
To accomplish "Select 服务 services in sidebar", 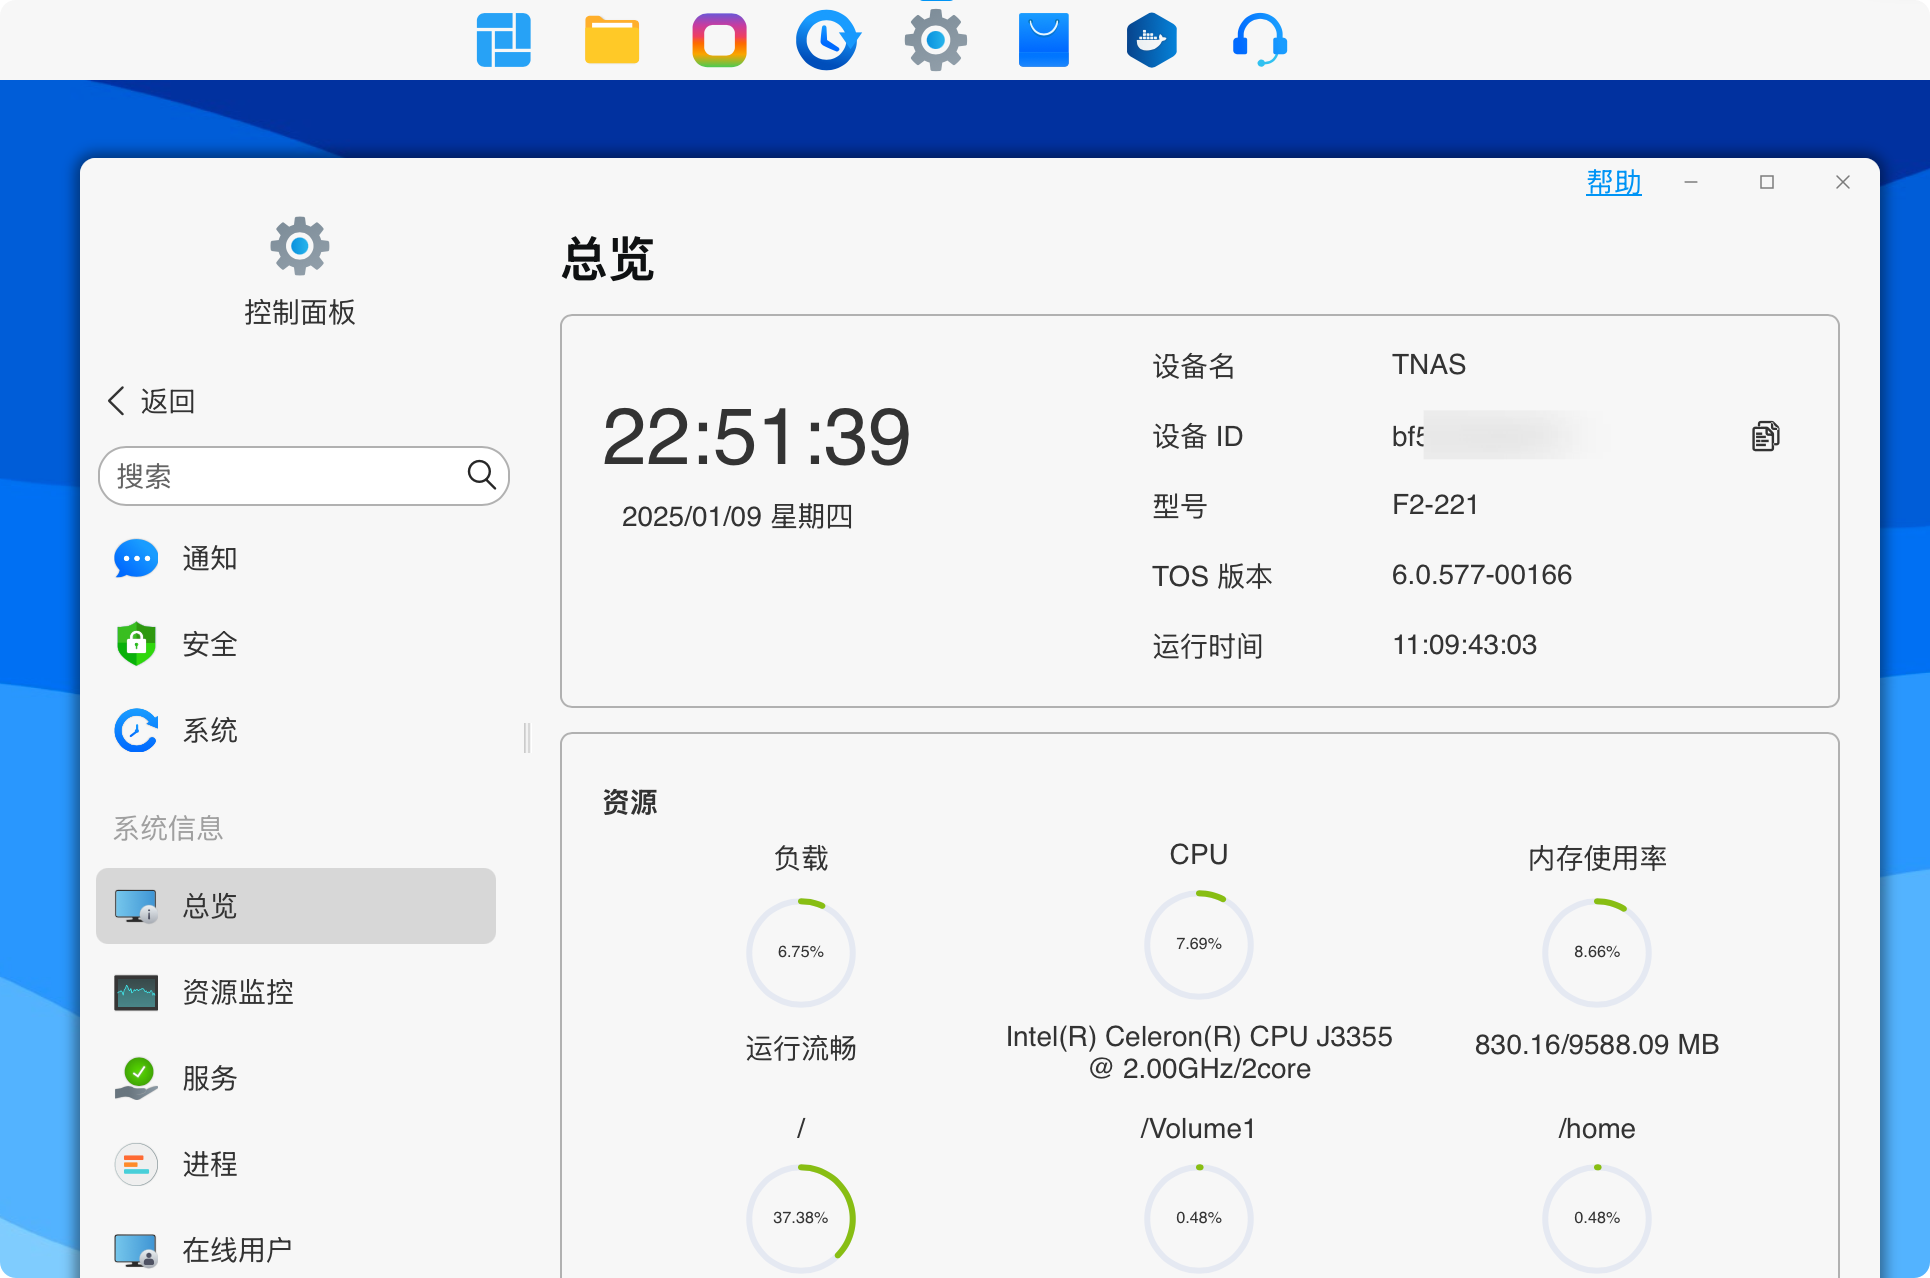I will (209, 1078).
